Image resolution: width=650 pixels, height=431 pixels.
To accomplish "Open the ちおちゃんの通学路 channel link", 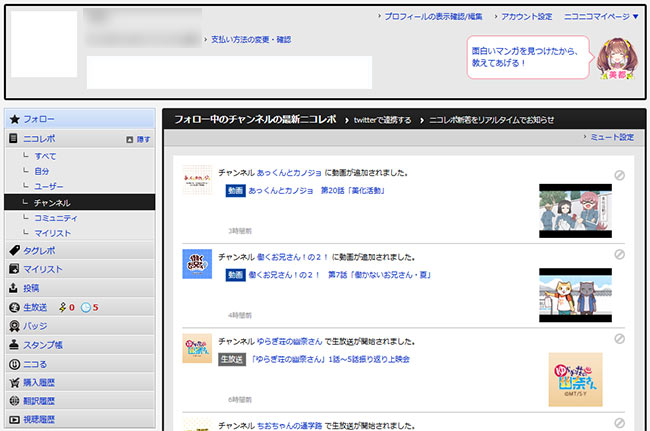I will pos(289,426).
